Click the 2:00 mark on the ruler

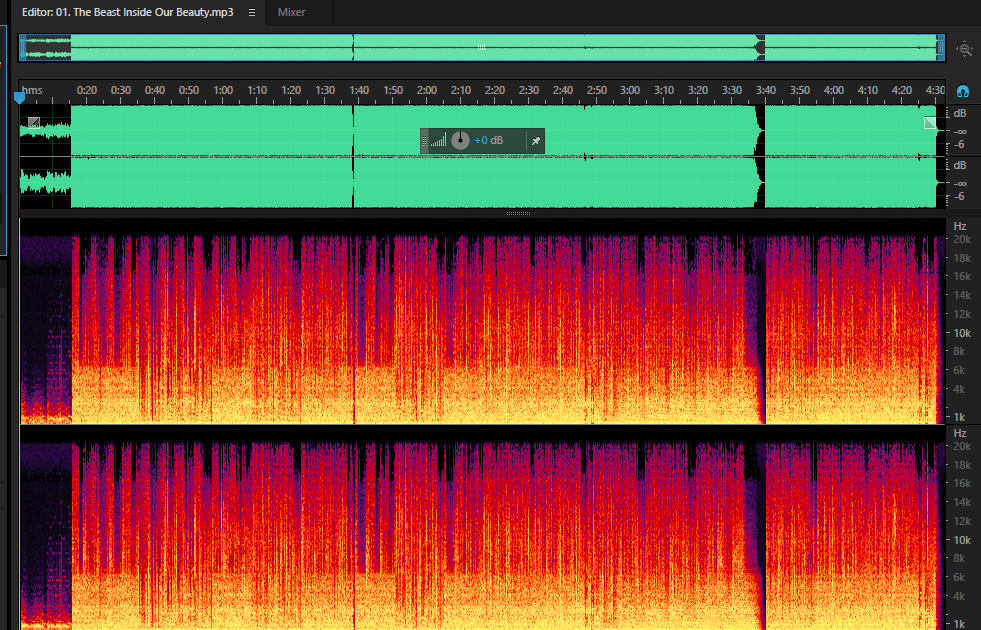pos(427,90)
